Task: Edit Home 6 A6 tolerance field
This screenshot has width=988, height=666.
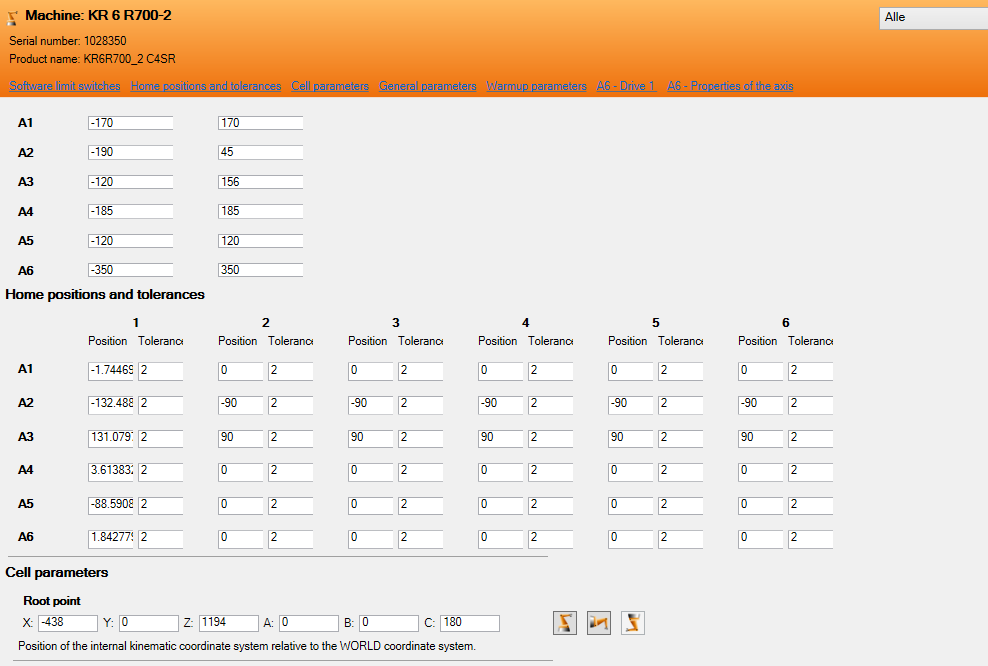Action: click(810, 538)
